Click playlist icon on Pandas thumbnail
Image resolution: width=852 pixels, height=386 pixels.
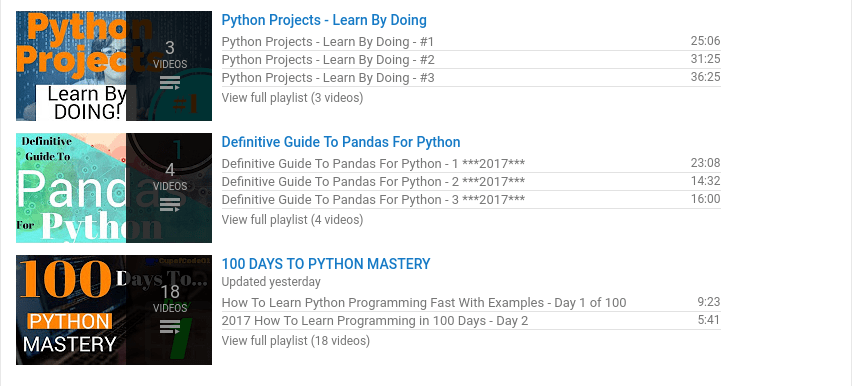click(170, 205)
